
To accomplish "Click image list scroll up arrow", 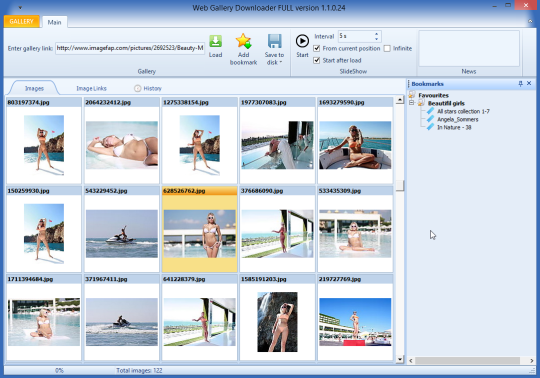I will [399, 100].
